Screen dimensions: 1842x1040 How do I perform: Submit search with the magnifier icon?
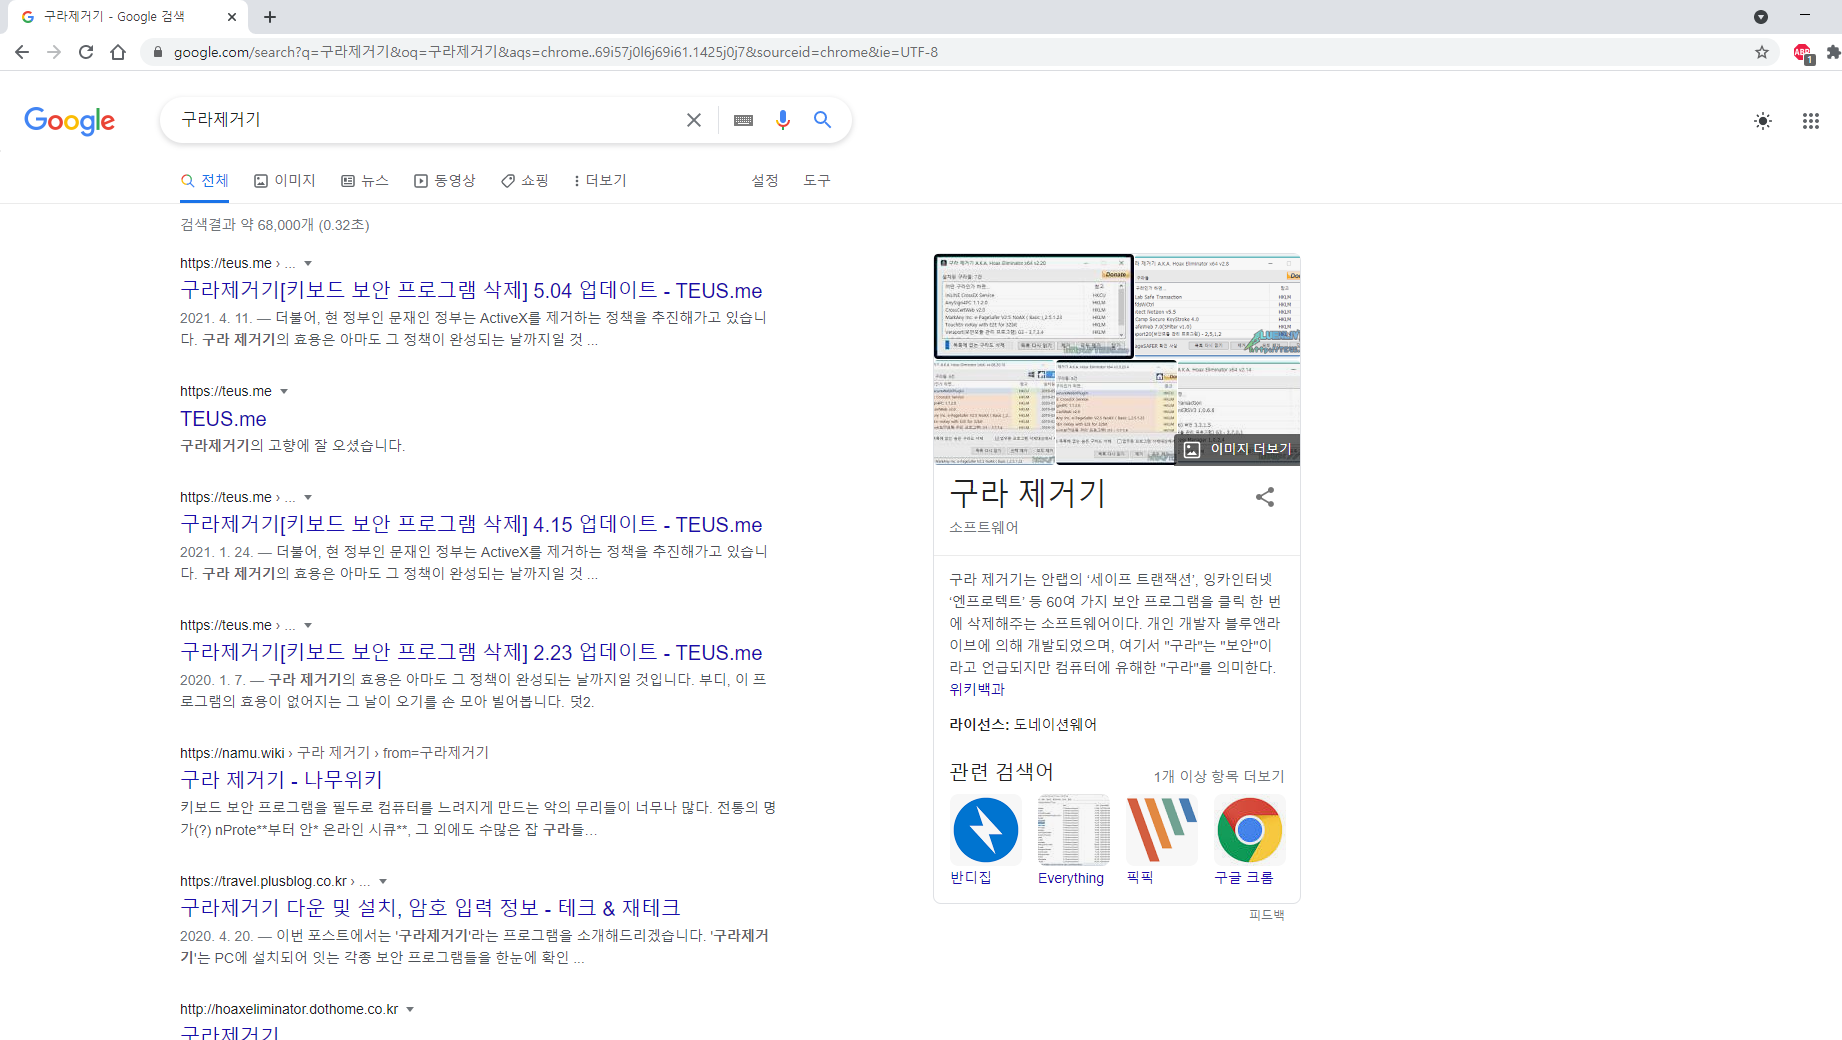point(822,120)
